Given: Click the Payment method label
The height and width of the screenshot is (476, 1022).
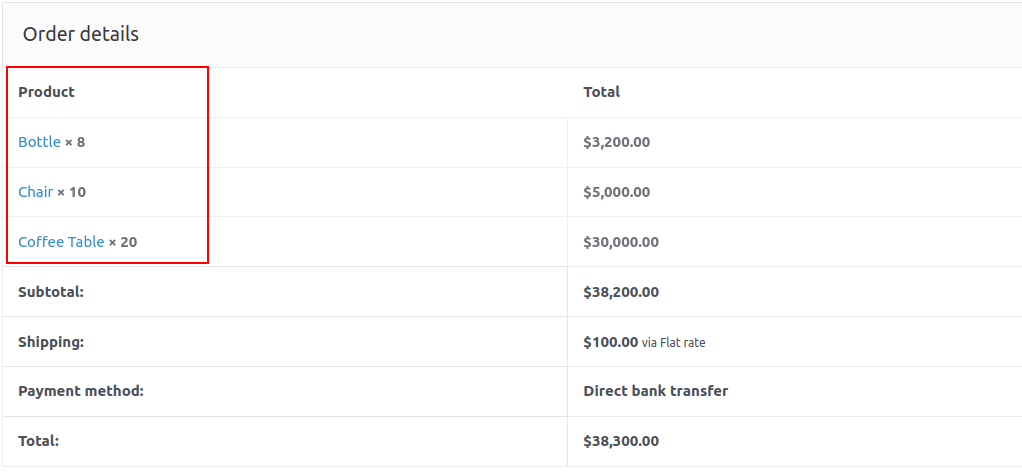Looking at the screenshot, I should point(81,391).
